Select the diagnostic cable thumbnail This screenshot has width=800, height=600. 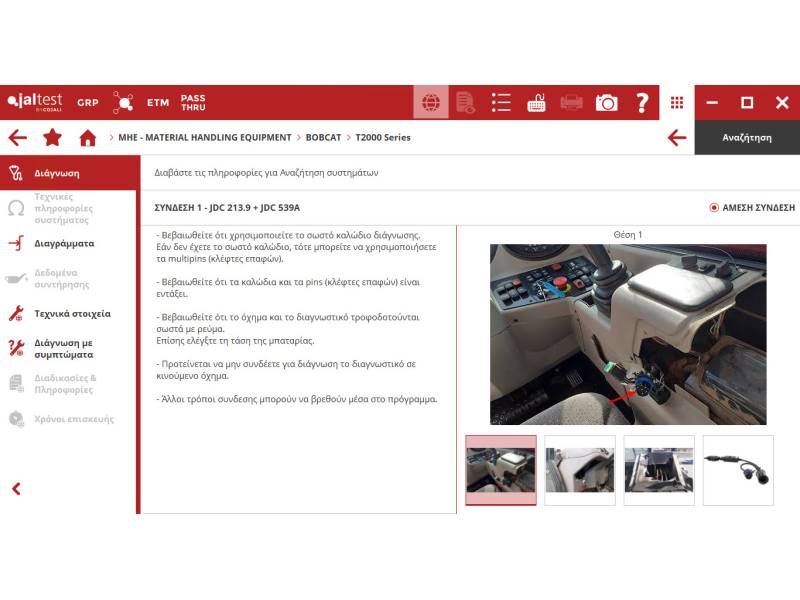[x=738, y=470]
